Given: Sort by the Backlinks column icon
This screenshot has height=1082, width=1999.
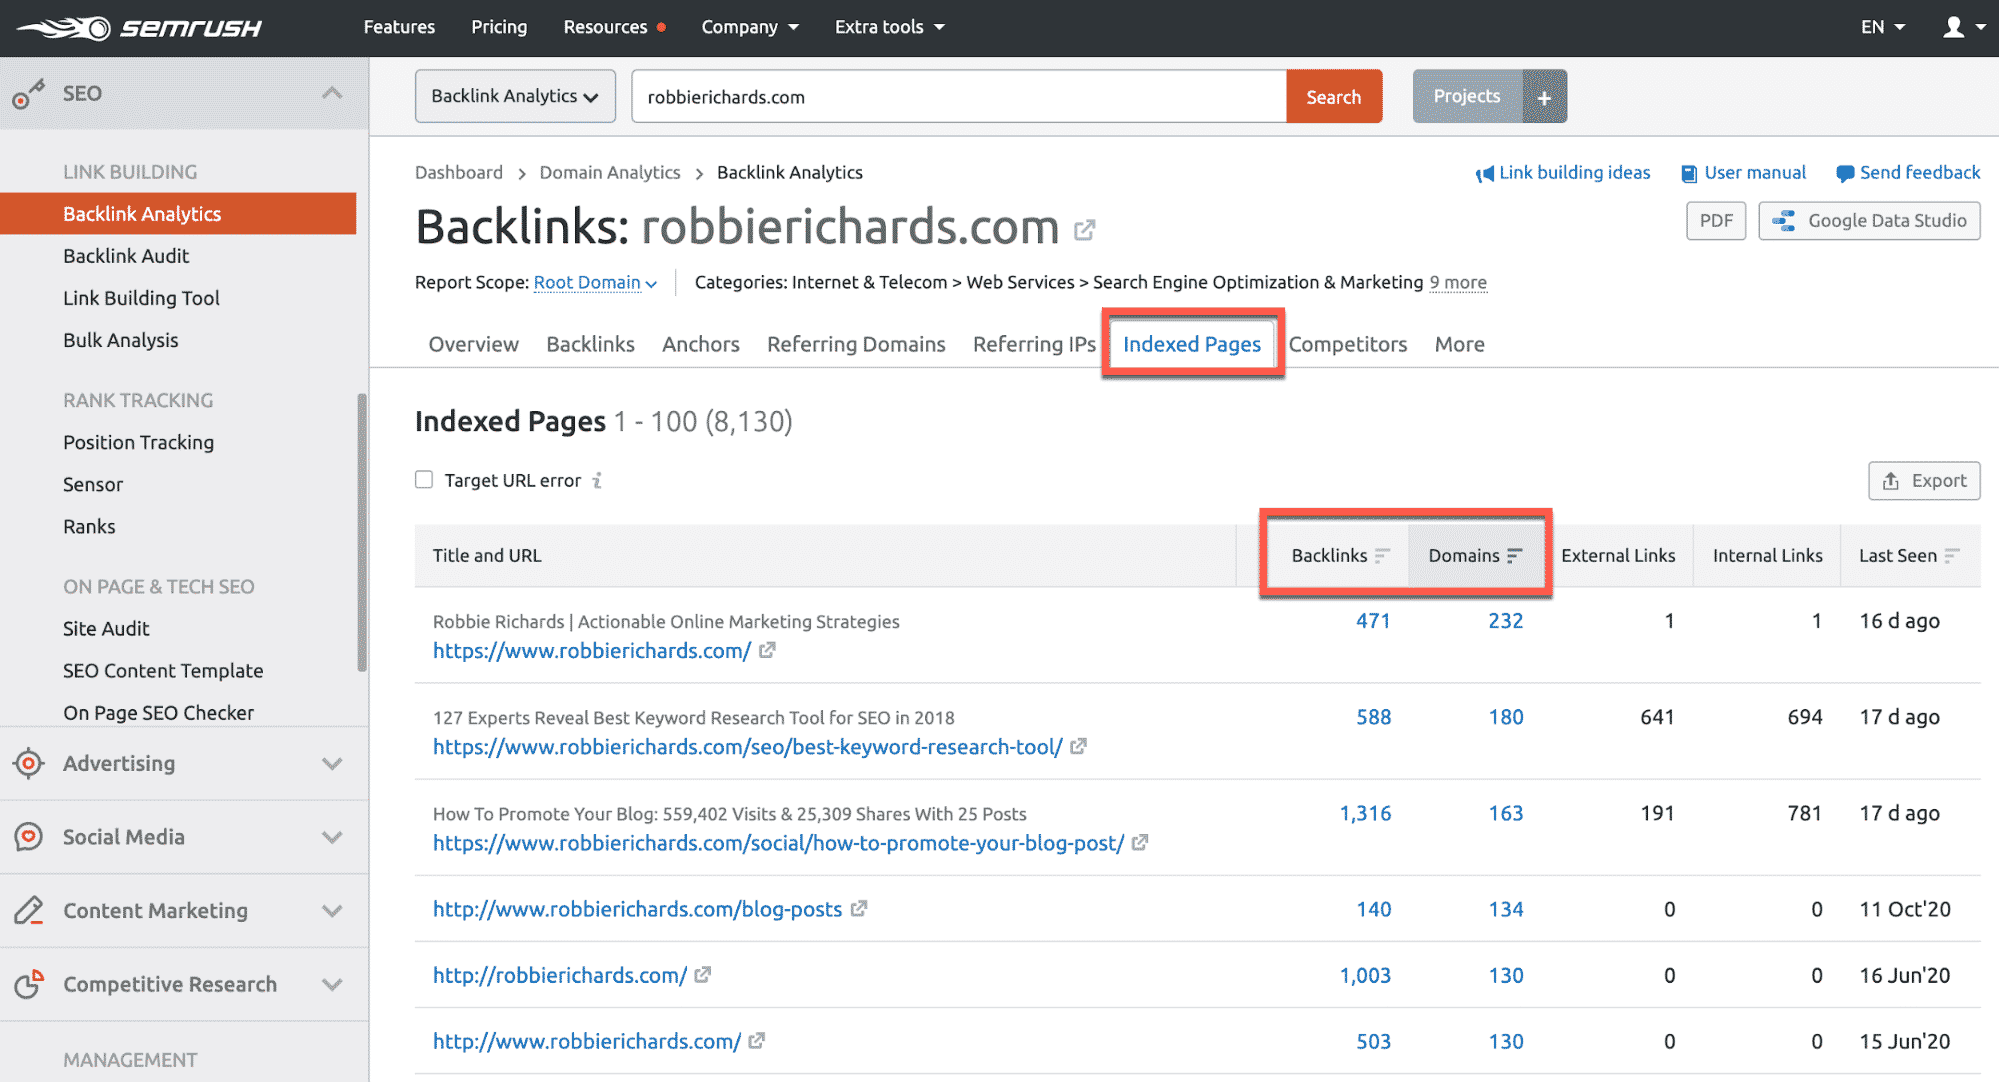Looking at the screenshot, I should click(x=1382, y=555).
